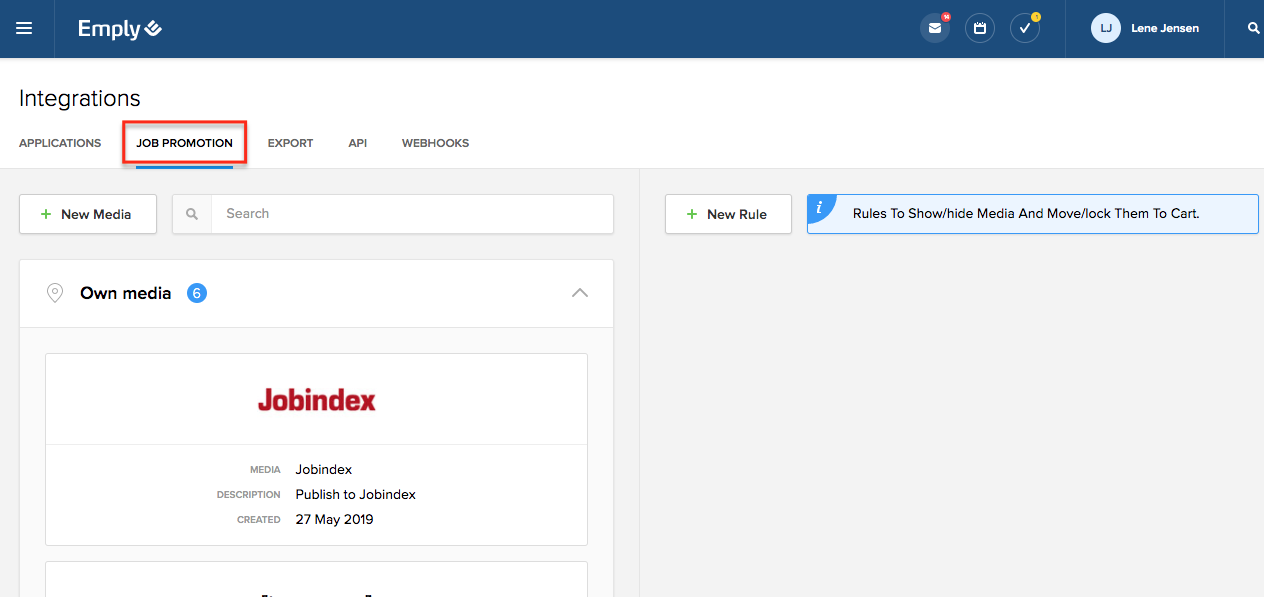
Task: Switch to the Export tab
Action: point(290,143)
